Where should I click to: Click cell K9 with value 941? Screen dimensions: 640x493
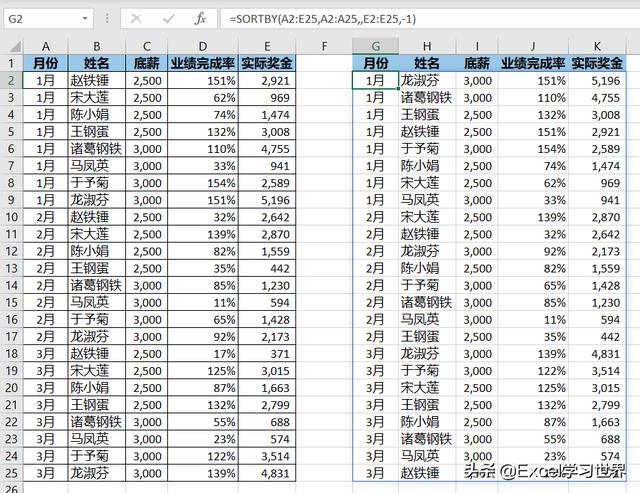(x=597, y=200)
